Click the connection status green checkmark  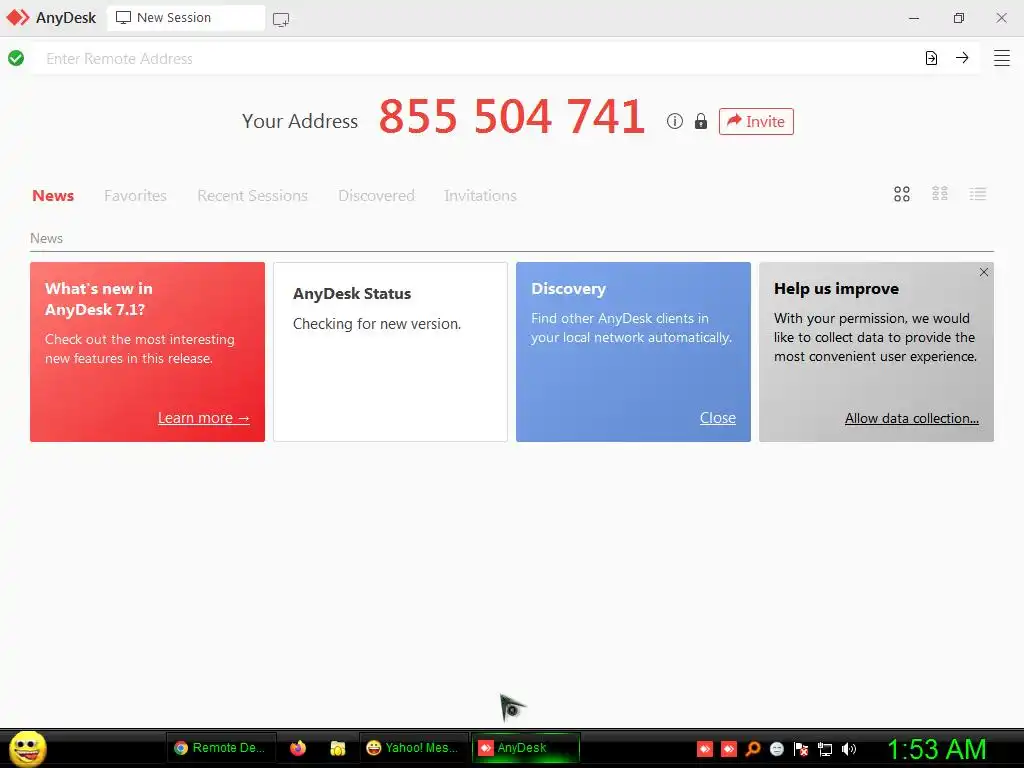(16, 58)
